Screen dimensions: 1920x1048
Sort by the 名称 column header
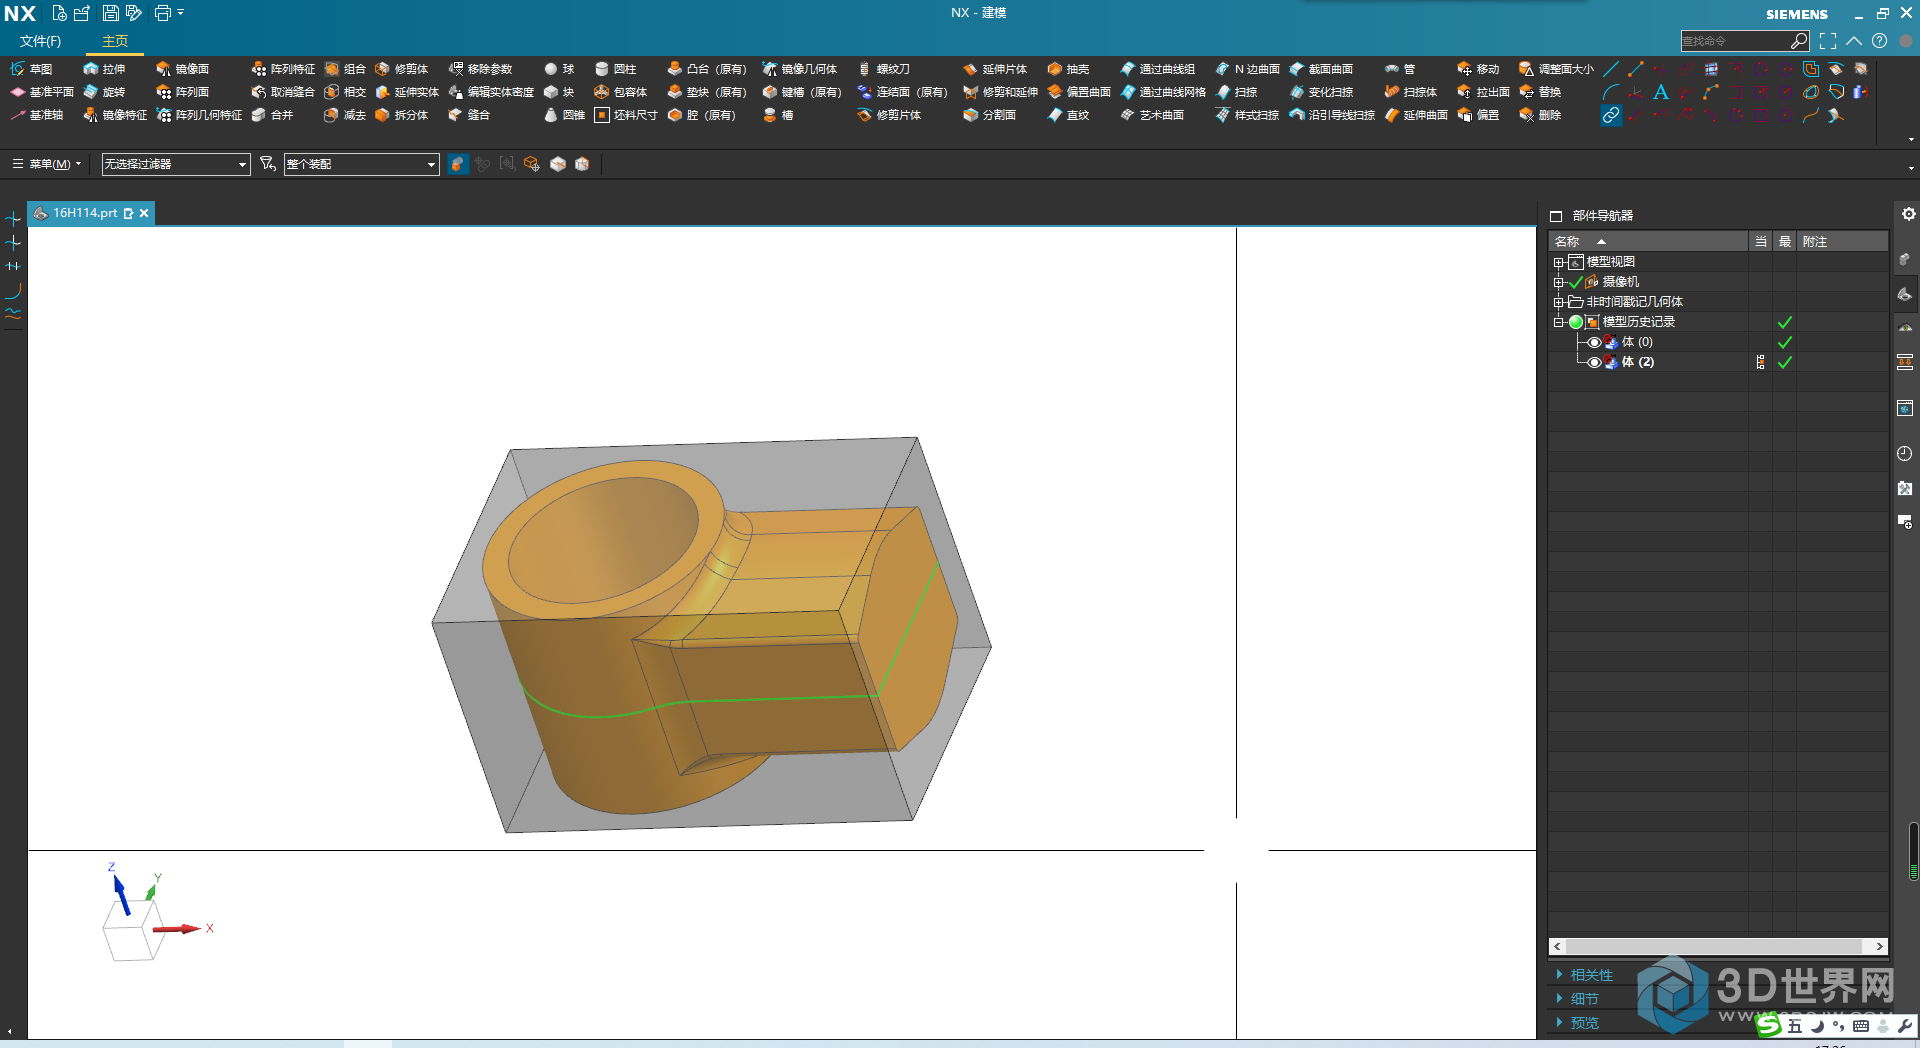[1648, 242]
